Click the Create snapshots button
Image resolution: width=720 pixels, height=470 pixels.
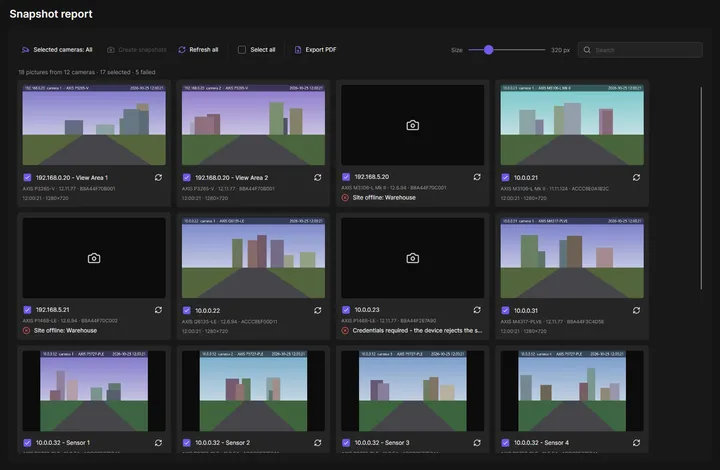[x=137, y=50]
